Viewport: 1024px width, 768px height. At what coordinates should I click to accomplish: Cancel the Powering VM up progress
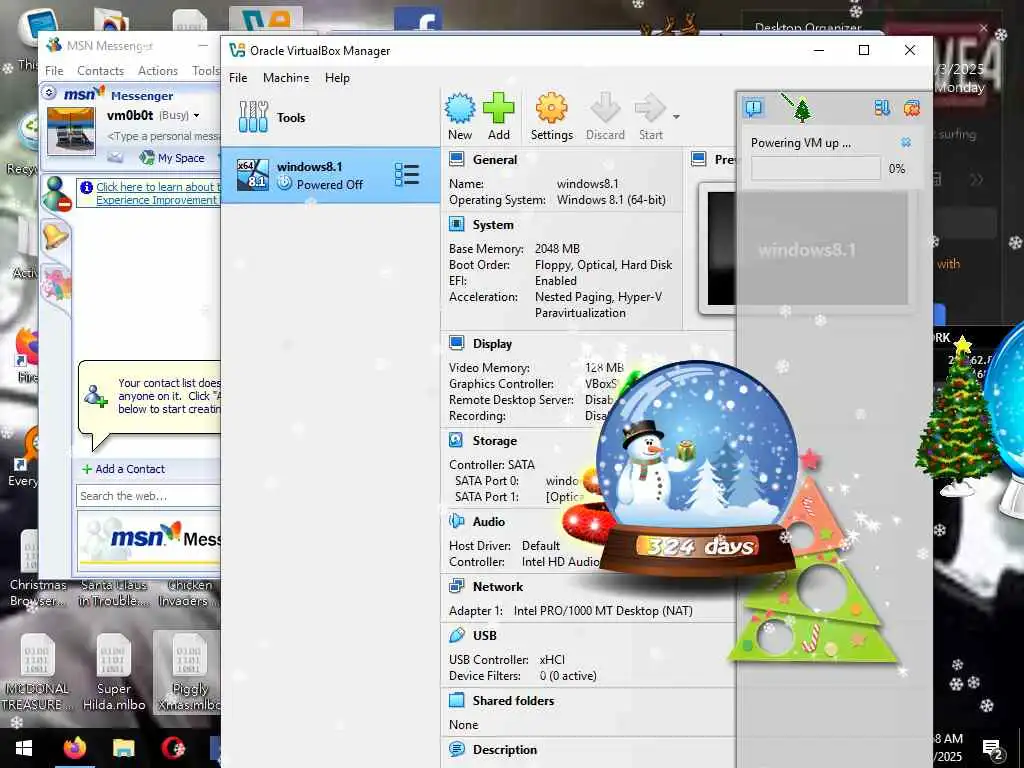tap(906, 142)
